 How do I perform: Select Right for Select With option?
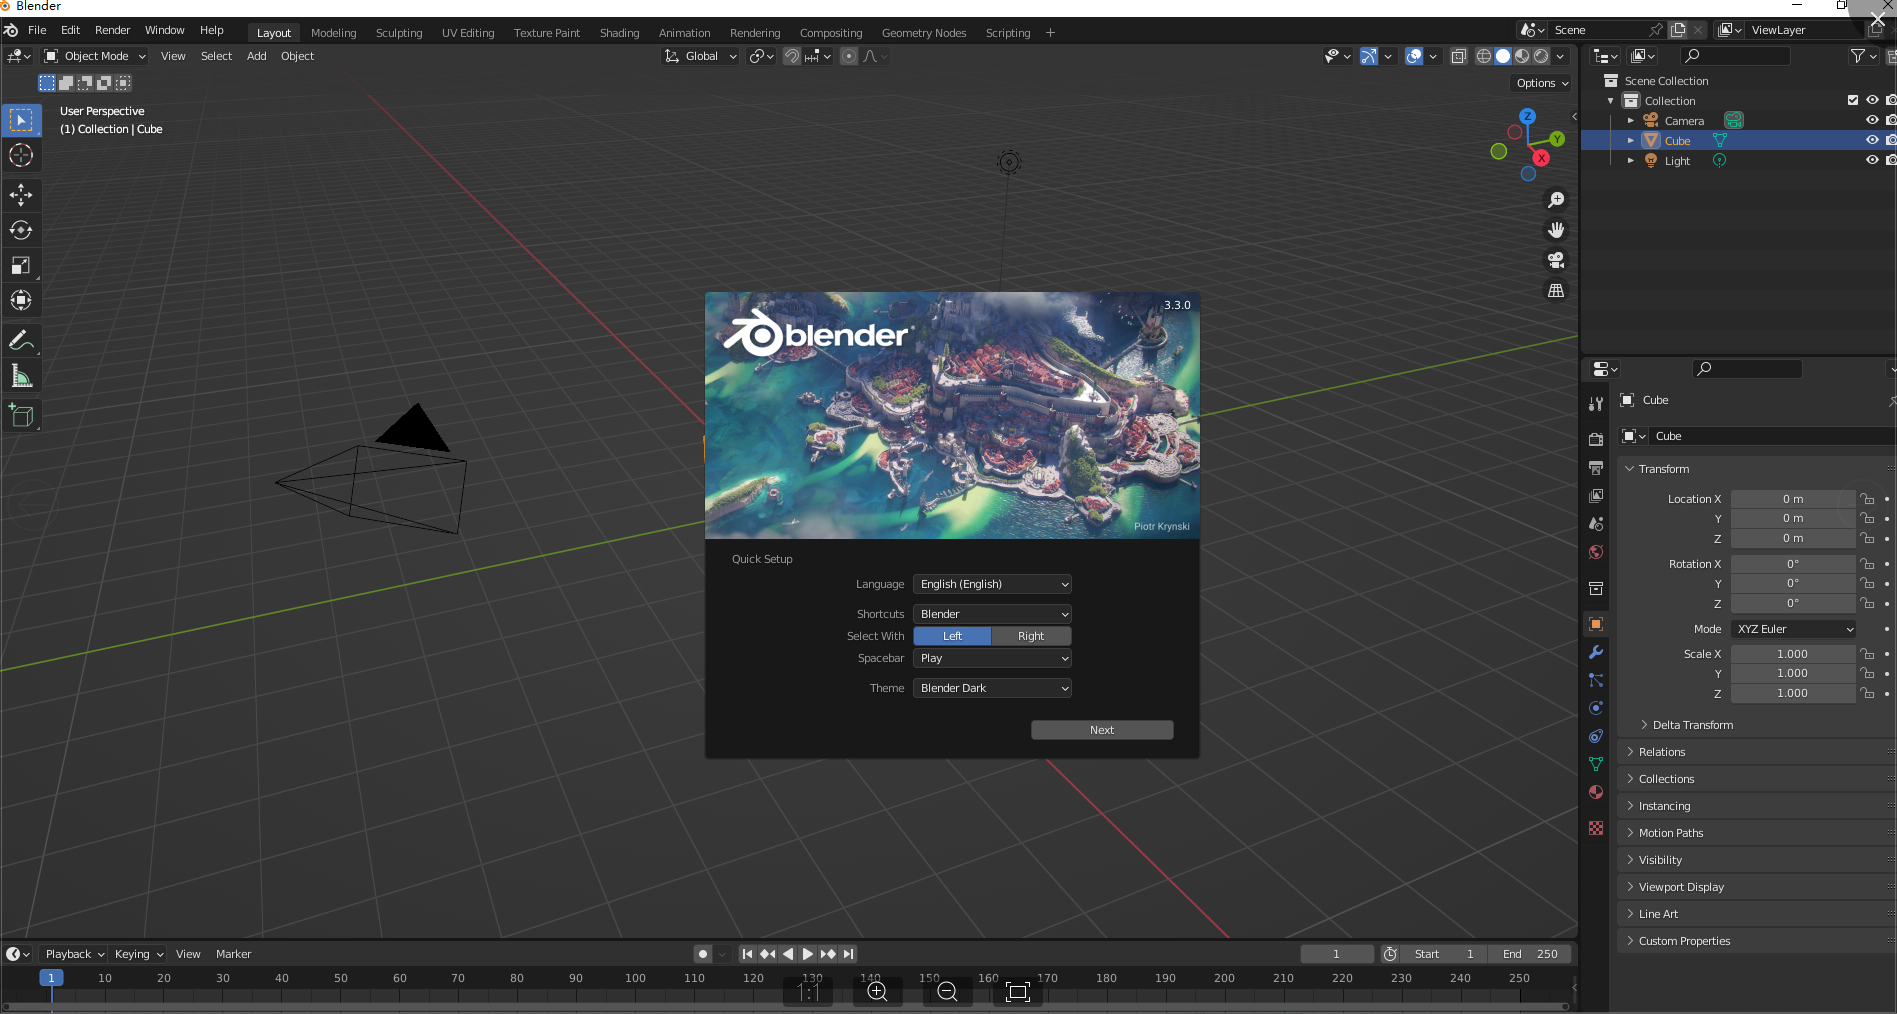point(1031,636)
